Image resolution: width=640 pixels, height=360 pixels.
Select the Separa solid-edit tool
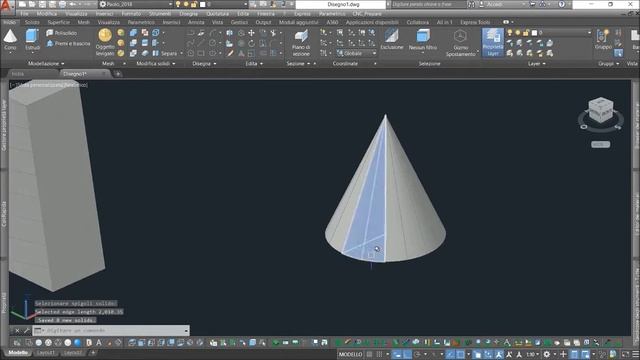coord(165,53)
